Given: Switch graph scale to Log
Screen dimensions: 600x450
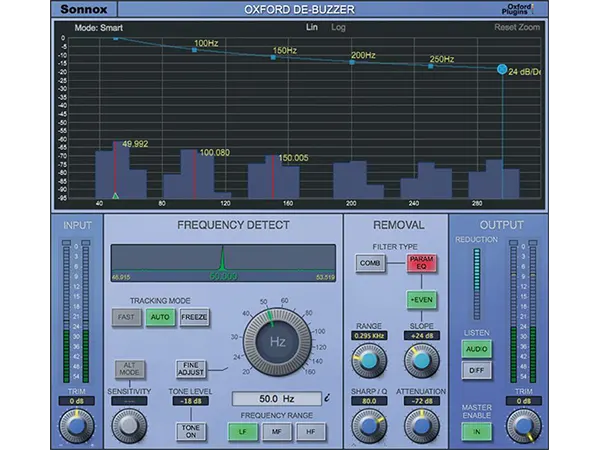Looking at the screenshot, I should tap(338, 28).
